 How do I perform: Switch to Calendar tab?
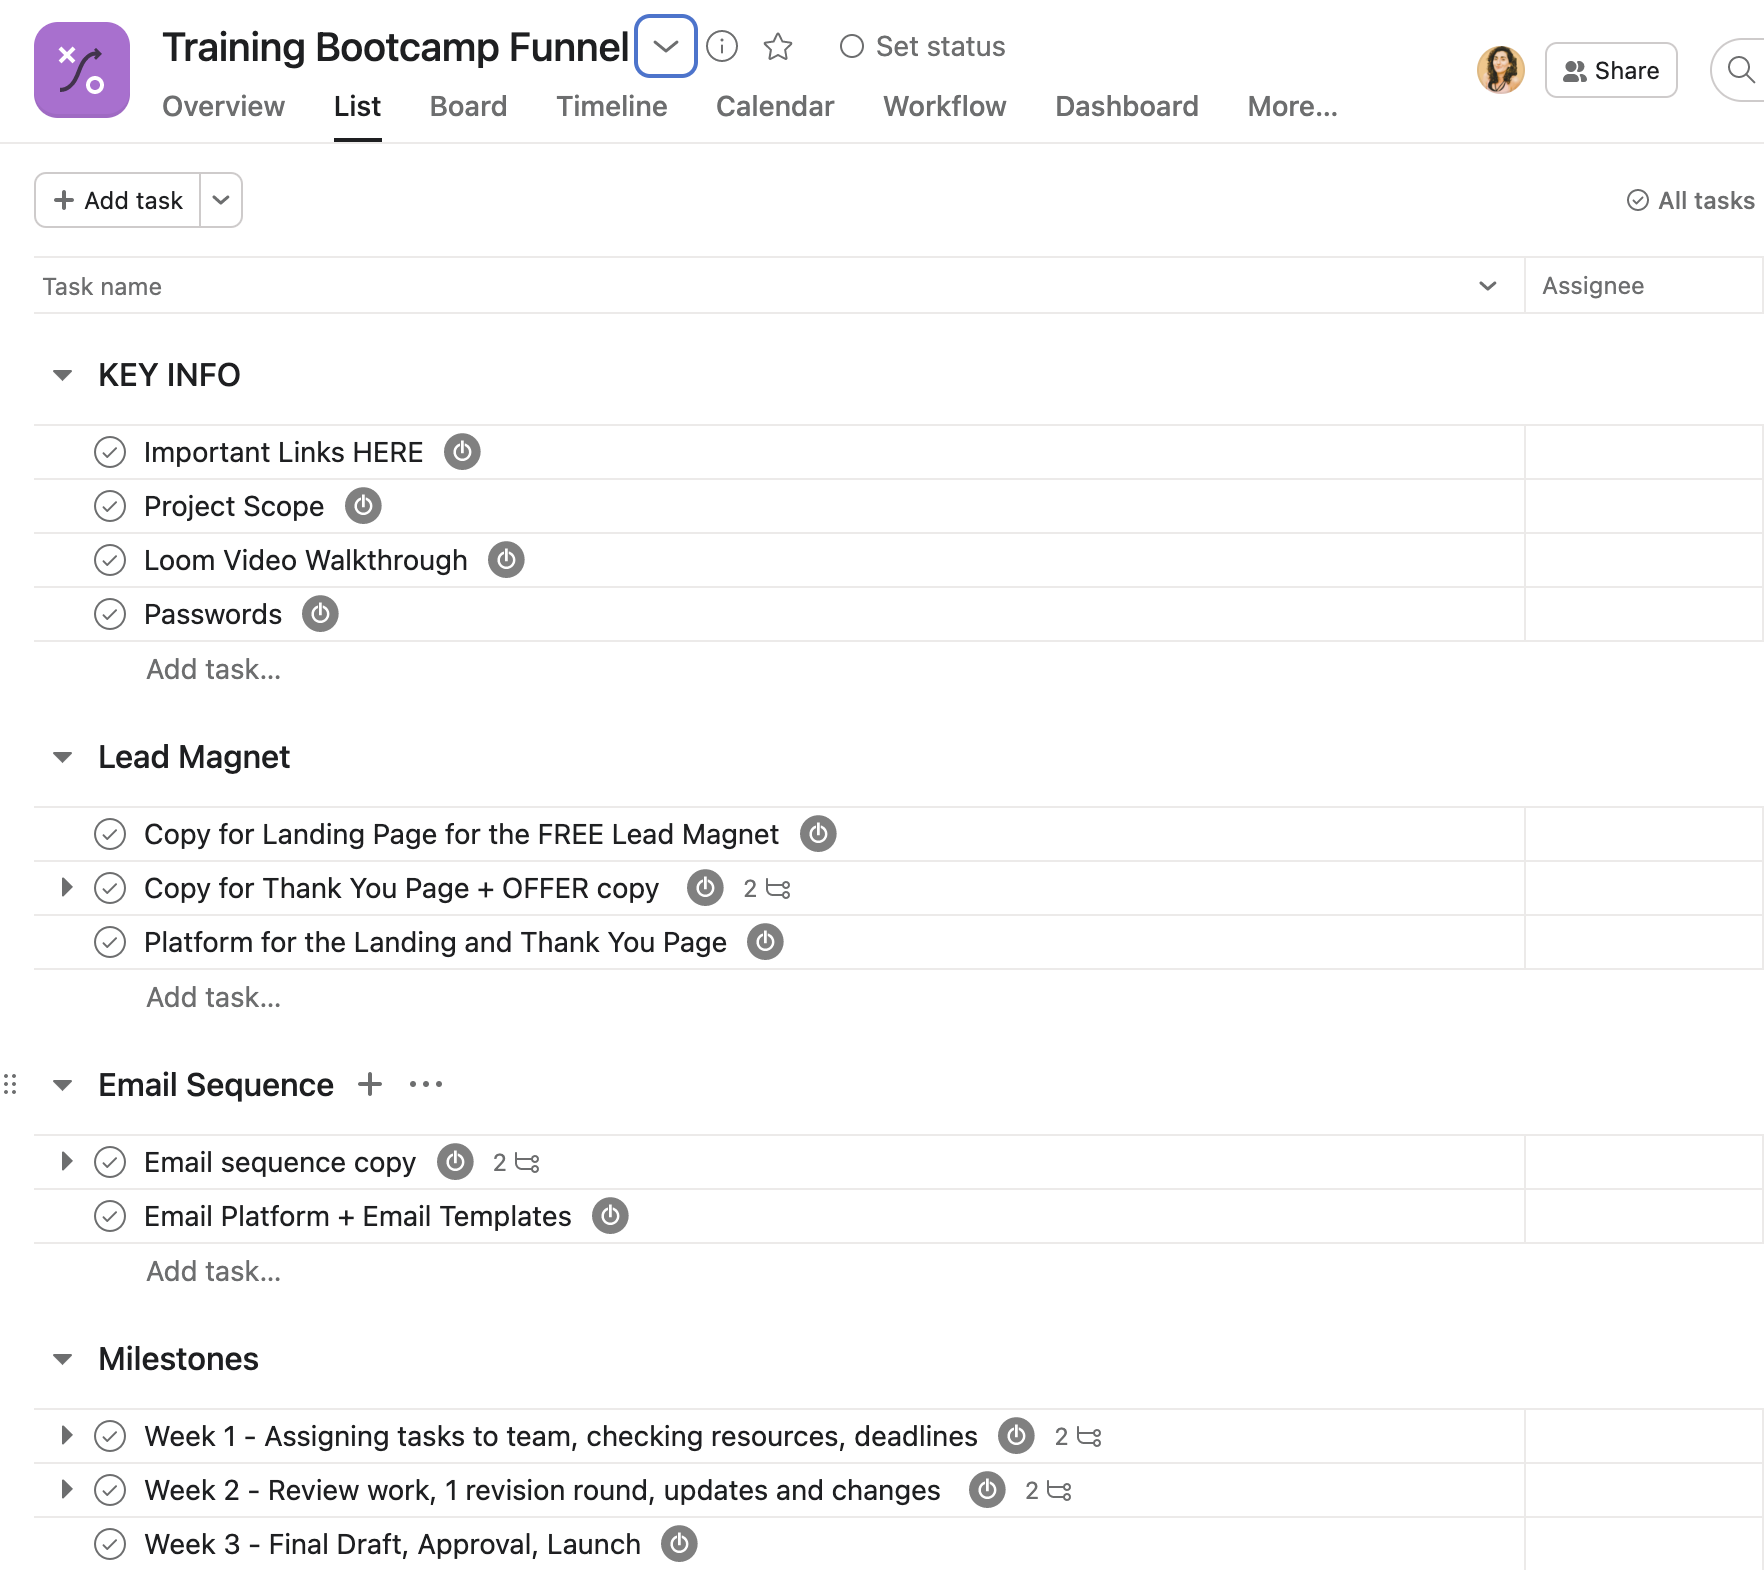click(x=775, y=106)
